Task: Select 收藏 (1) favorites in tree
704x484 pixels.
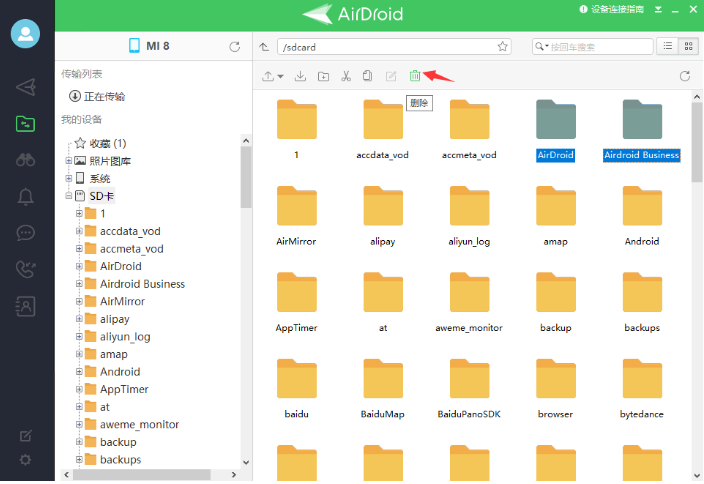Action: pyautogui.click(x=101, y=143)
